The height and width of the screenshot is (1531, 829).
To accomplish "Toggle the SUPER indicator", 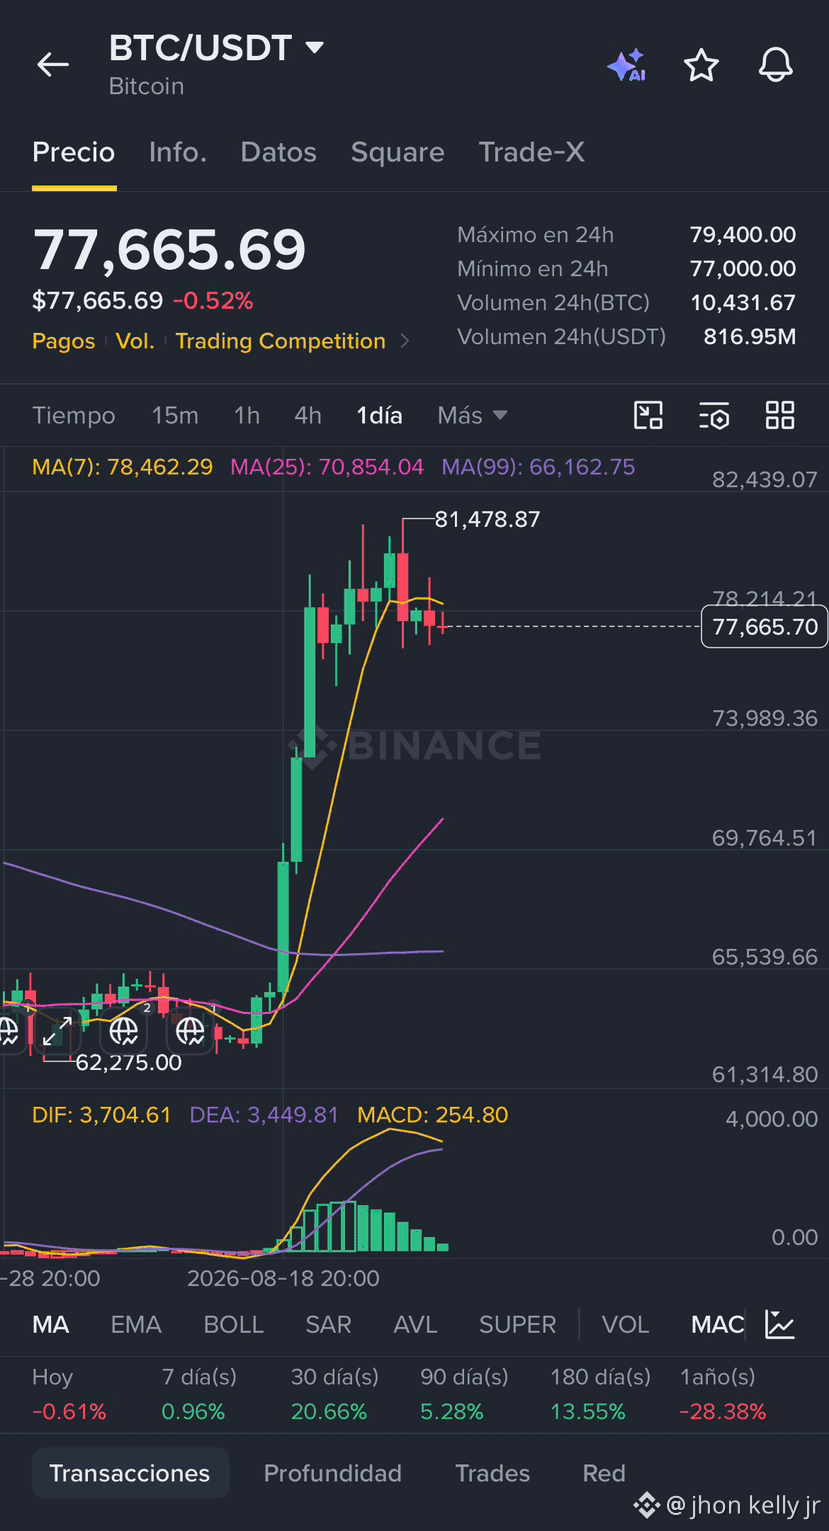I will (x=517, y=1324).
